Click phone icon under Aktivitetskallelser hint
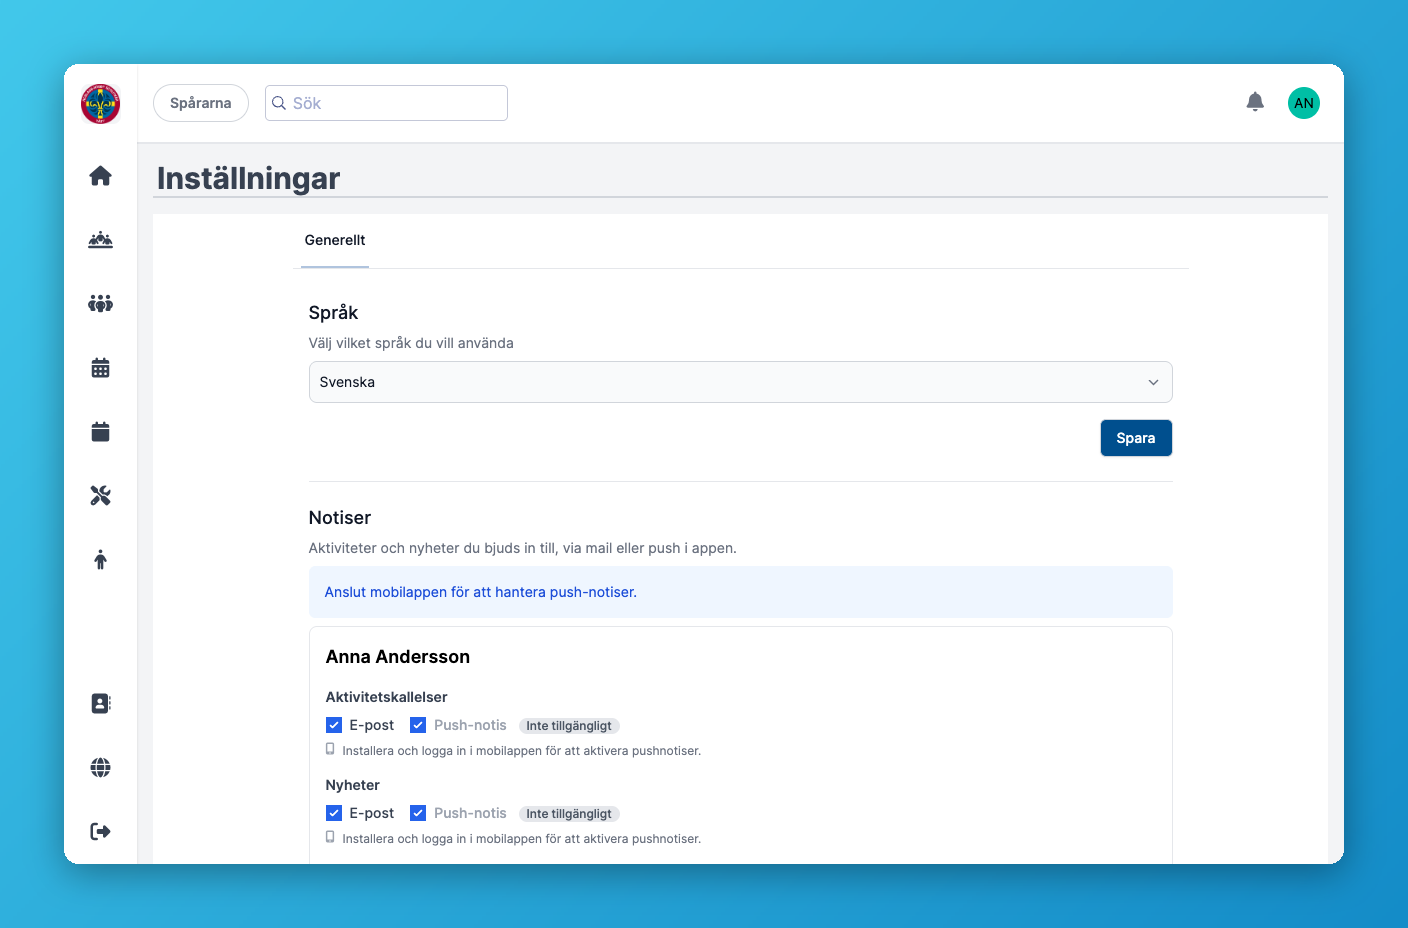Viewport: 1408px width, 928px height. pyautogui.click(x=330, y=749)
